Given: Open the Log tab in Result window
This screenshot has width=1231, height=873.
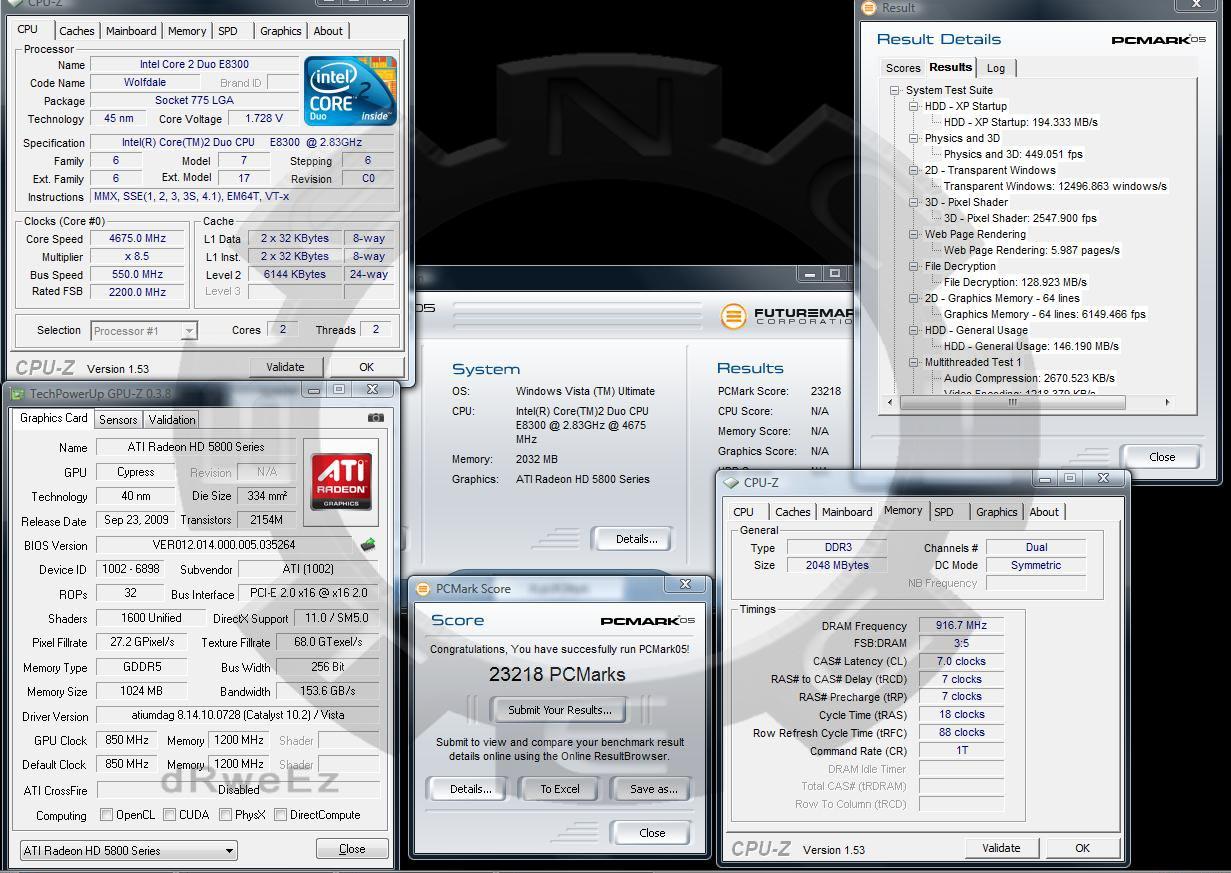Looking at the screenshot, I should click(996, 68).
